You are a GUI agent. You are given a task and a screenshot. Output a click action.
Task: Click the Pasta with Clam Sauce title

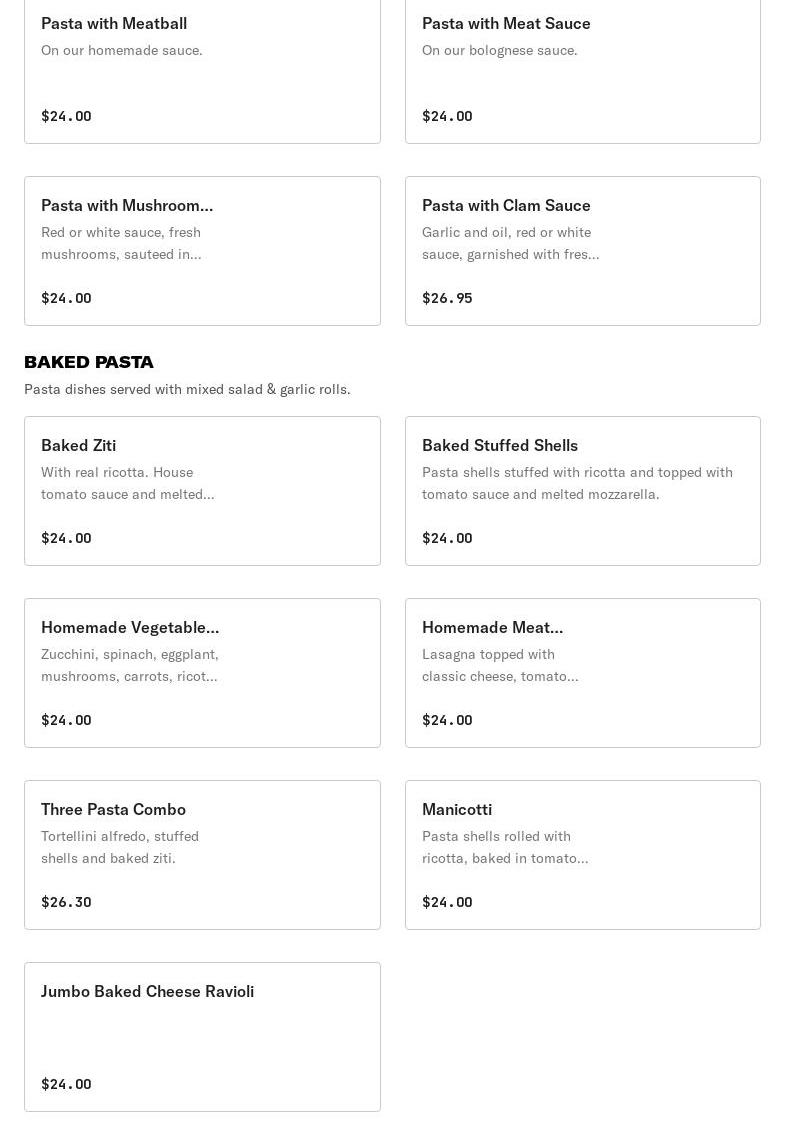[506, 205]
